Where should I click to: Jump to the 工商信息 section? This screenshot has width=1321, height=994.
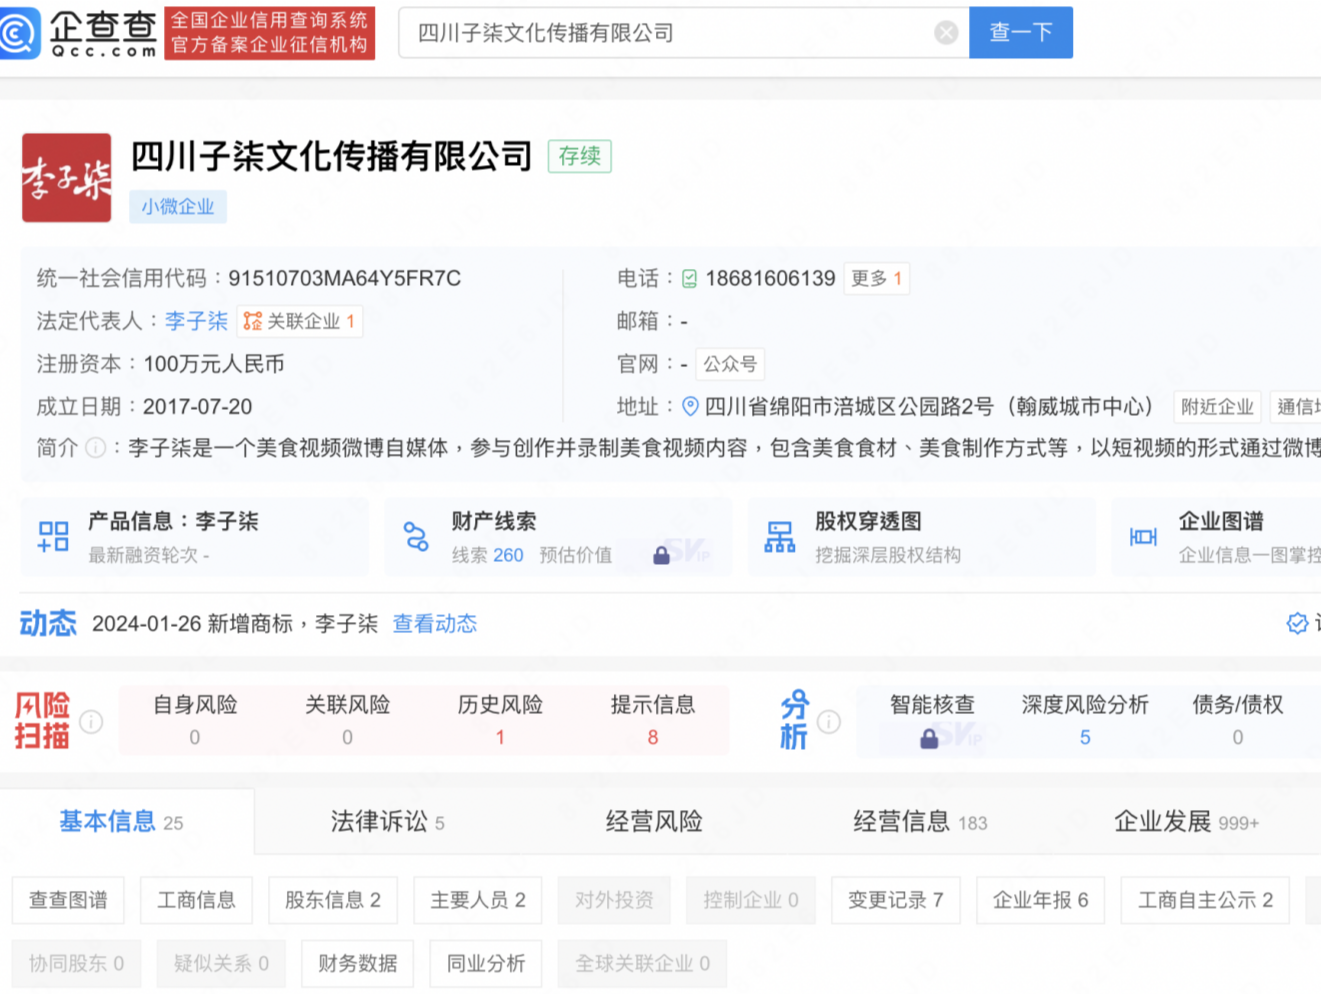196,900
